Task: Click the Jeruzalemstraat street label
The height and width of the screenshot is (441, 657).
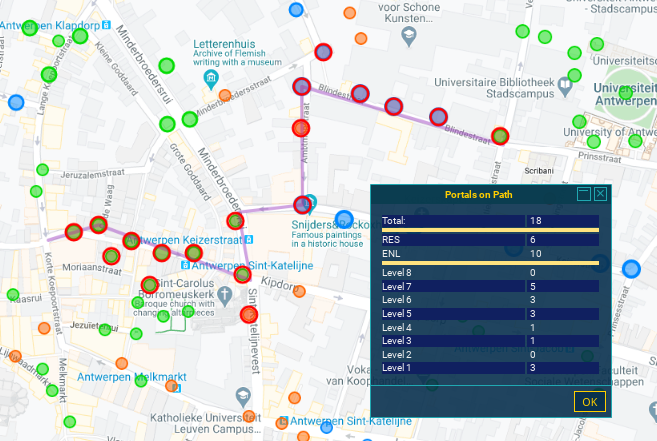Action: click(x=93, y=174)
